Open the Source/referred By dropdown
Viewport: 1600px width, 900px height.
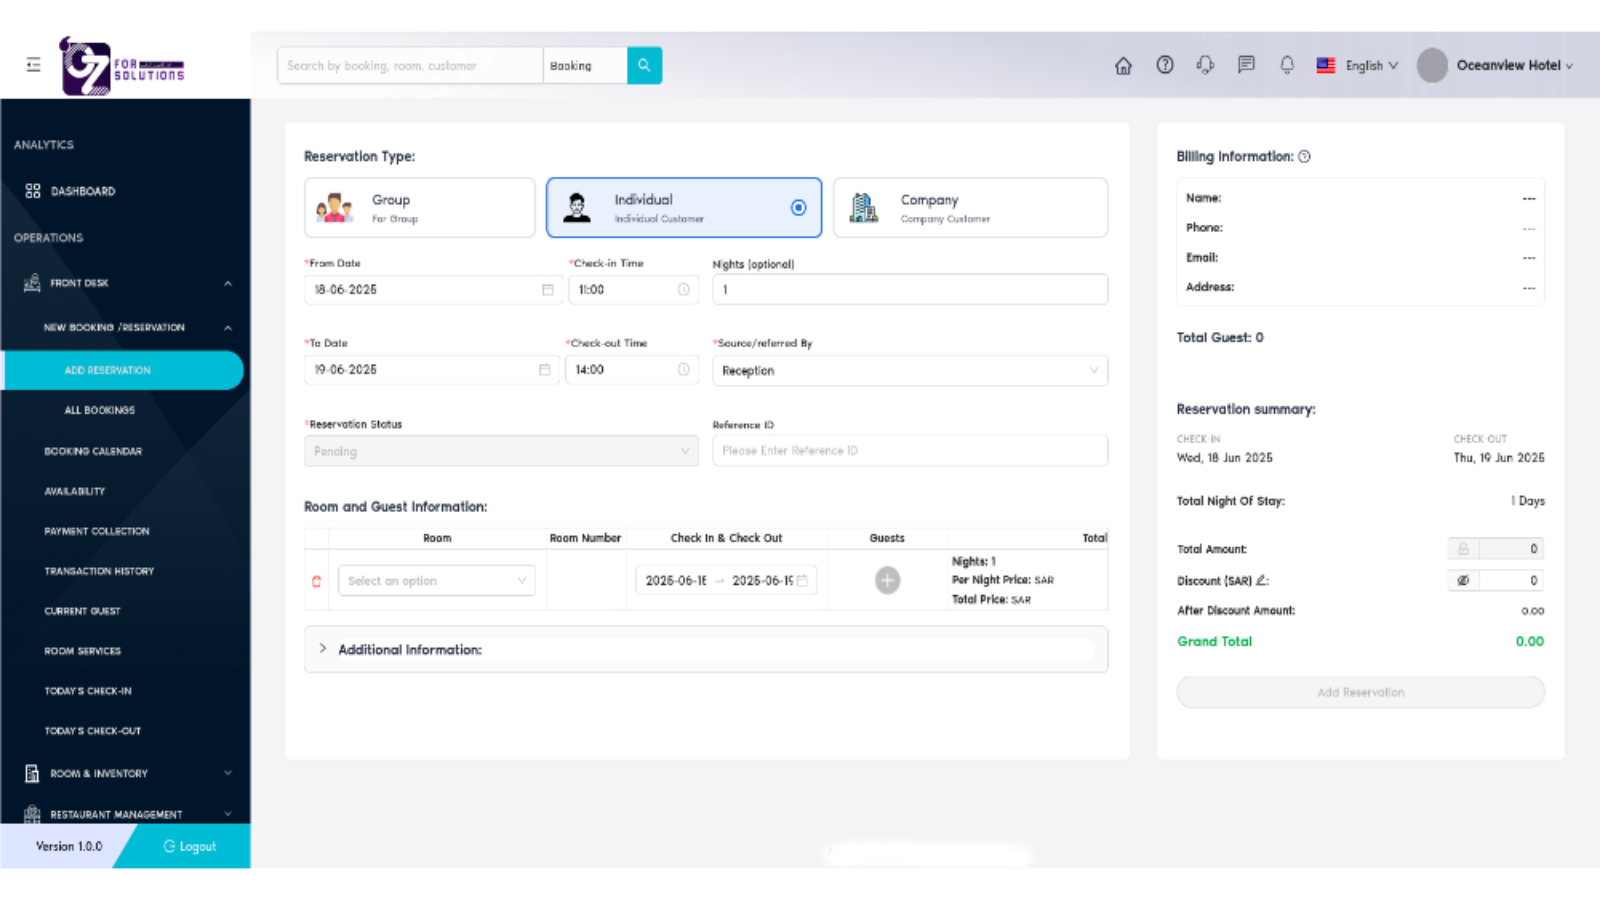909,371
